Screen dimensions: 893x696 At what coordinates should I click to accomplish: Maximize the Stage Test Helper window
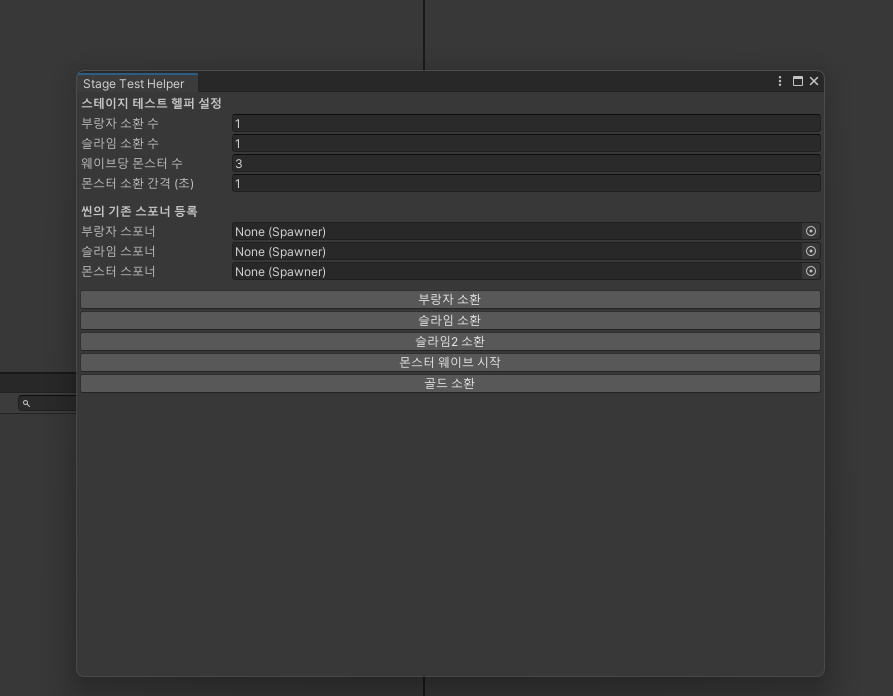[x=798, y=81]
